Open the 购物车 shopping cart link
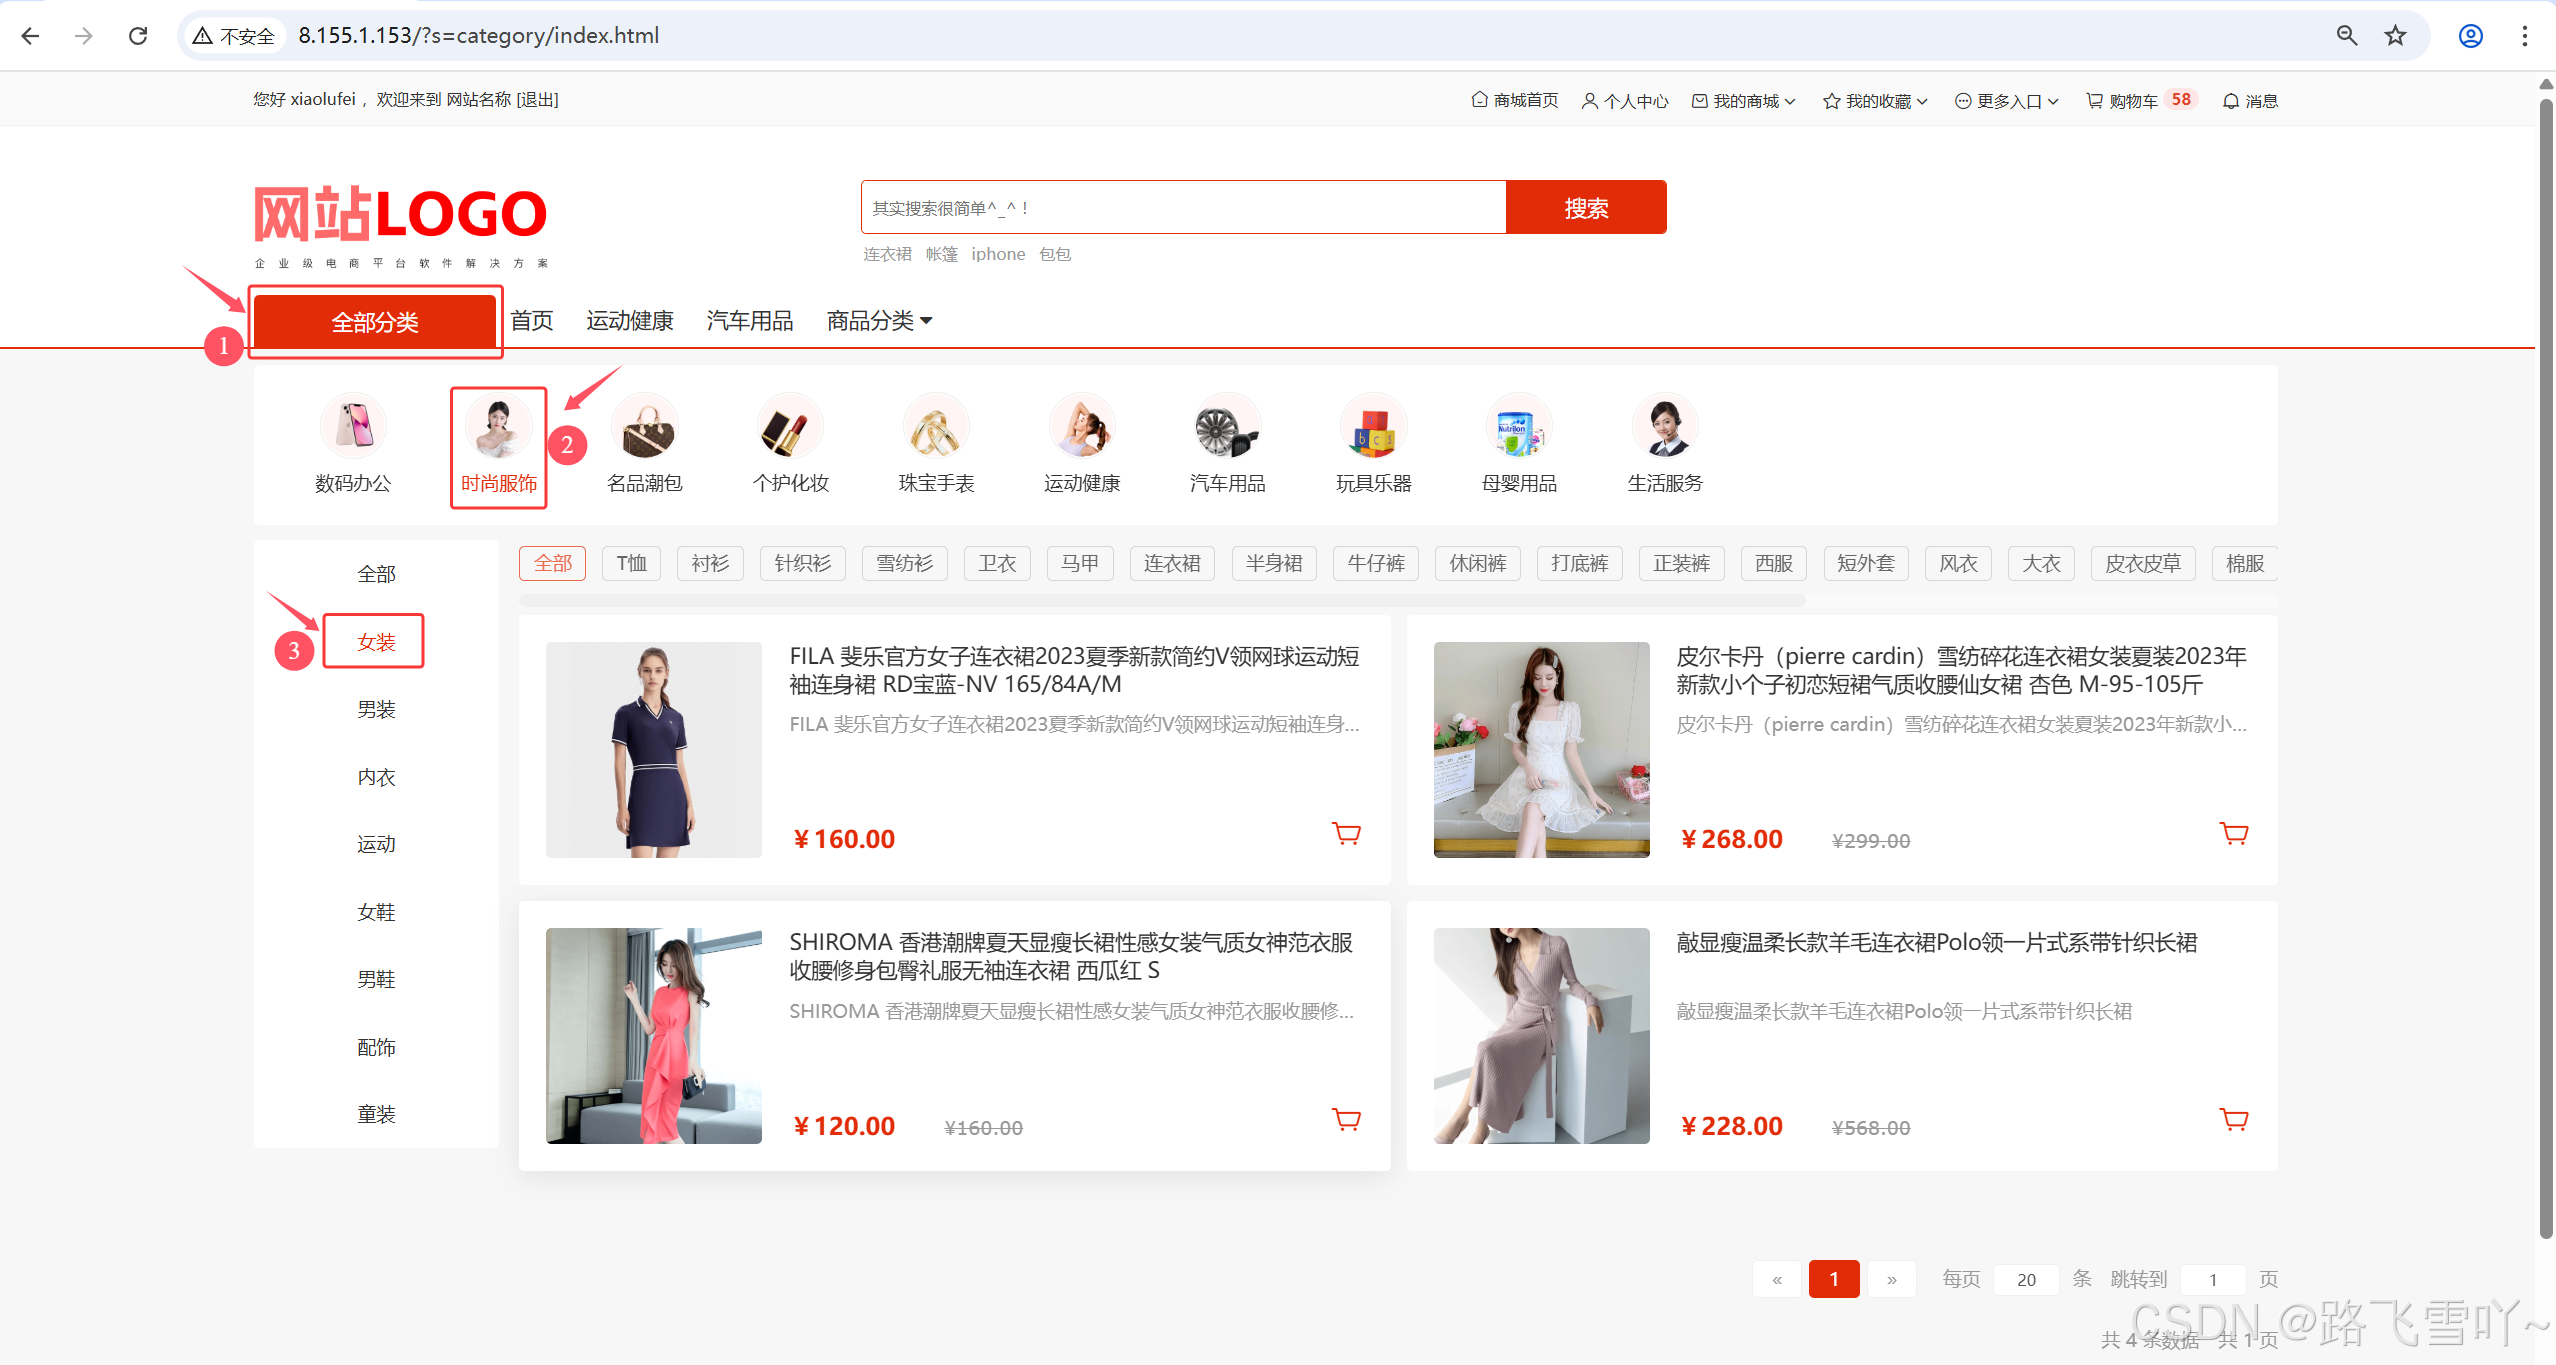This screenshot has width=2556, height=1365. click(x=2131, y=101)
